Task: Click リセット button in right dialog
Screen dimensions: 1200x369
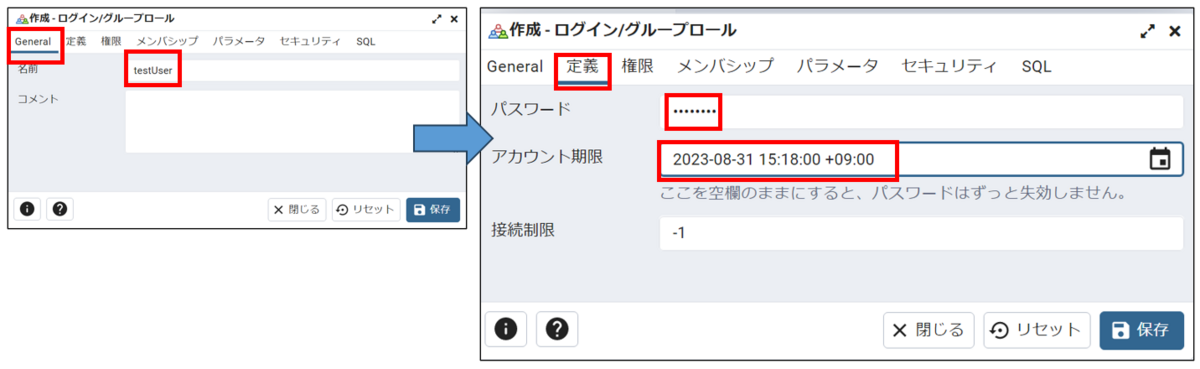Action: click(x=1038, y=330)
